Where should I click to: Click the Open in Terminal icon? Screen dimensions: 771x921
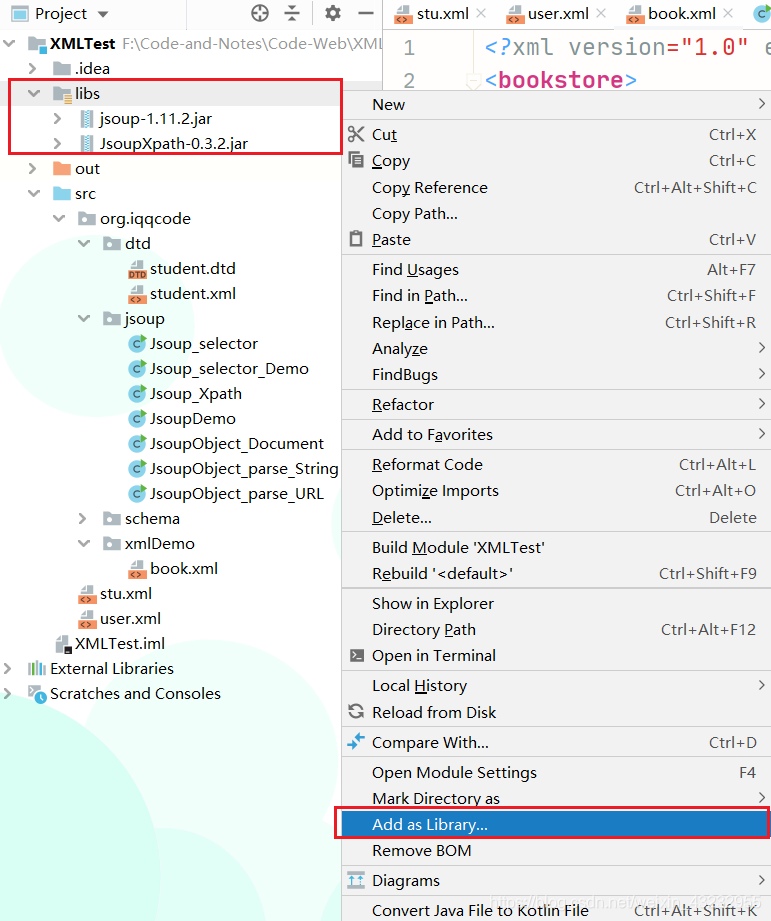click(356, 655)
